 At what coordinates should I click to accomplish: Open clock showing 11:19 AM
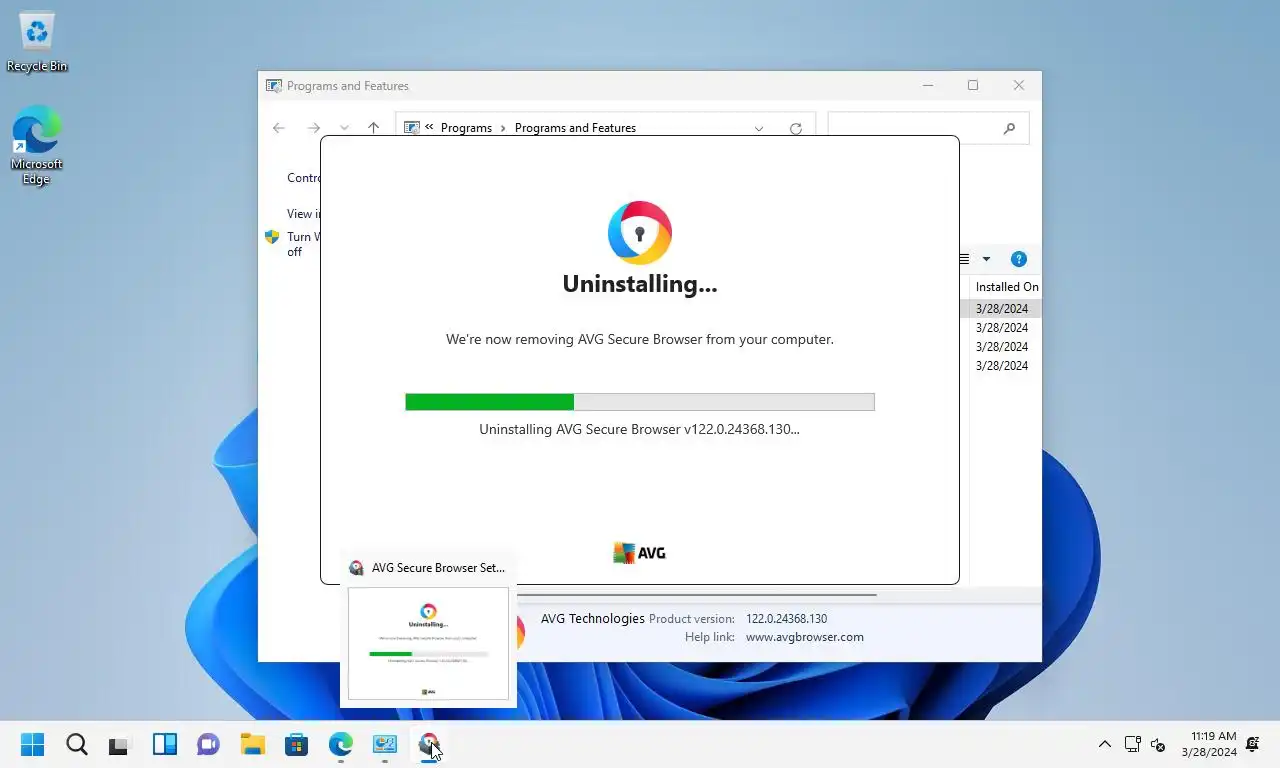(x=1209, y=744)
